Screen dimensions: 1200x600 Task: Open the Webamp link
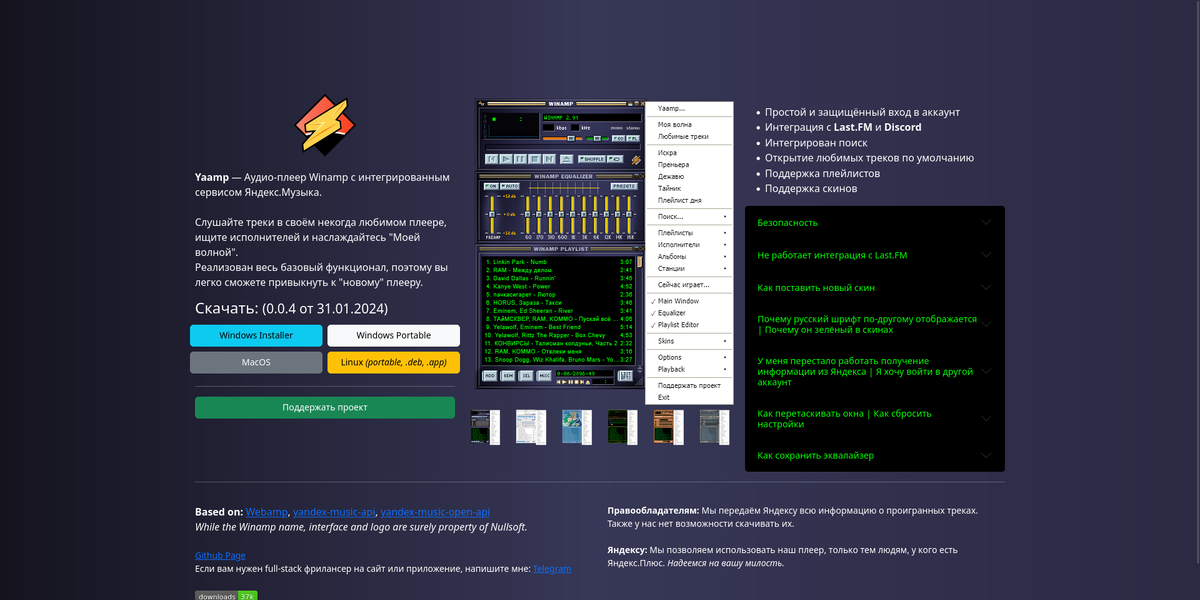point(268,511)
